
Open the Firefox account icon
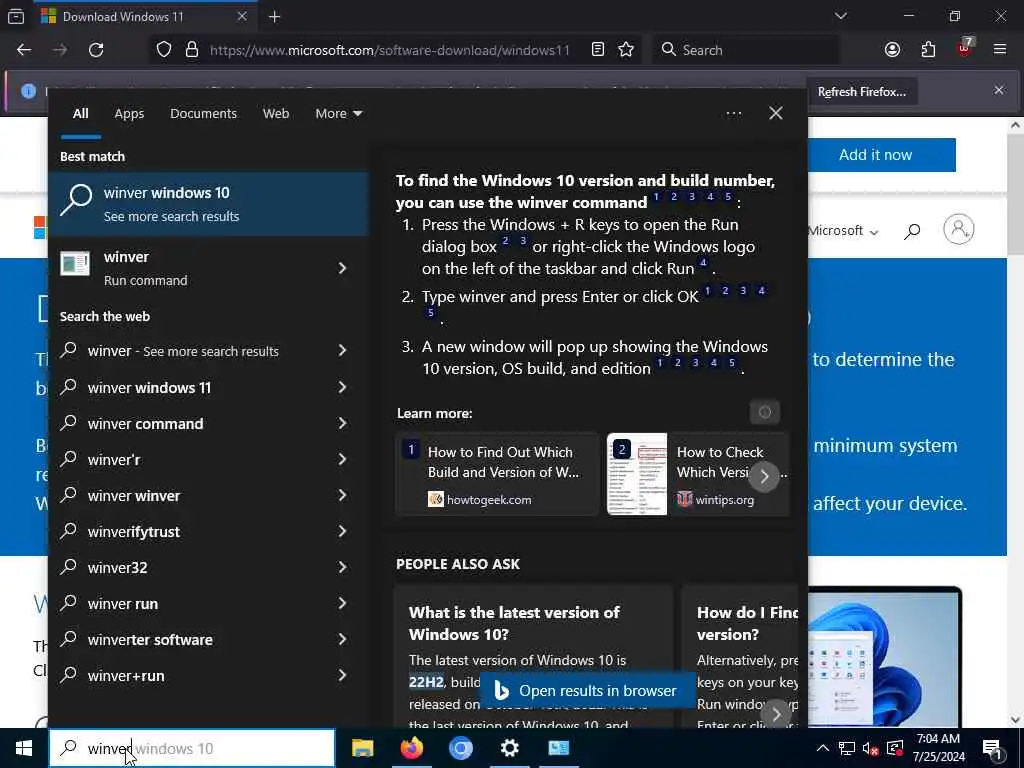(892, 50)
